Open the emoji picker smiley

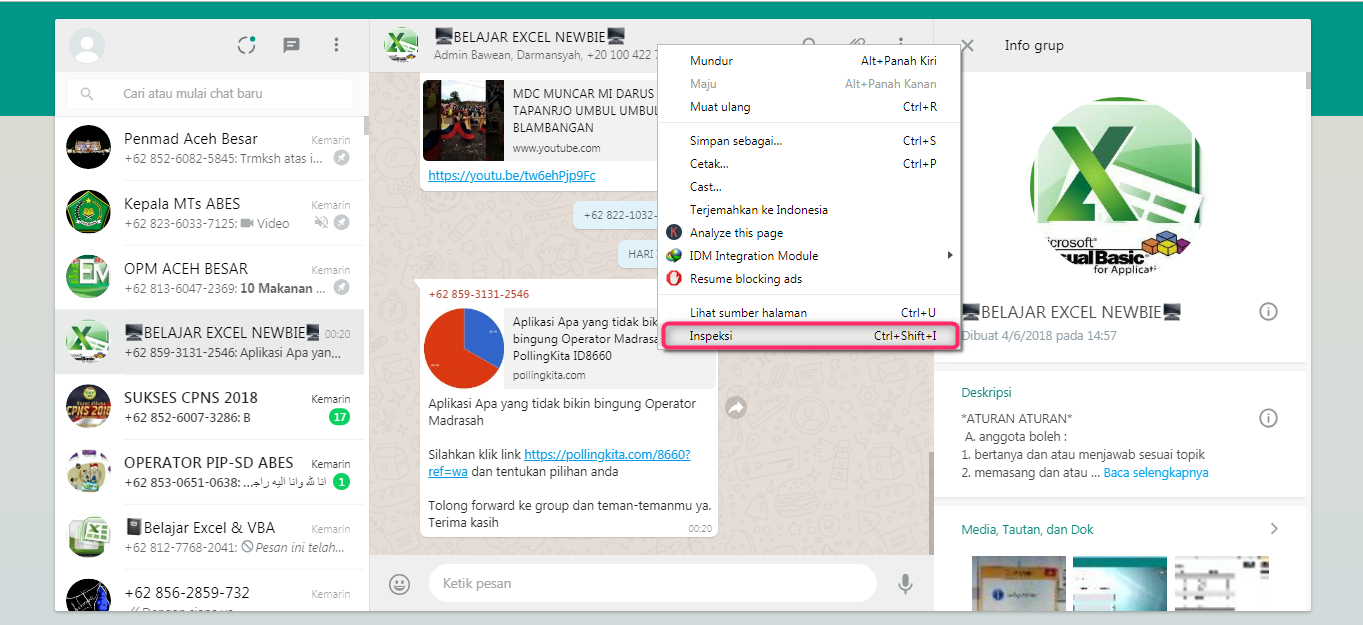click(400, 584)
